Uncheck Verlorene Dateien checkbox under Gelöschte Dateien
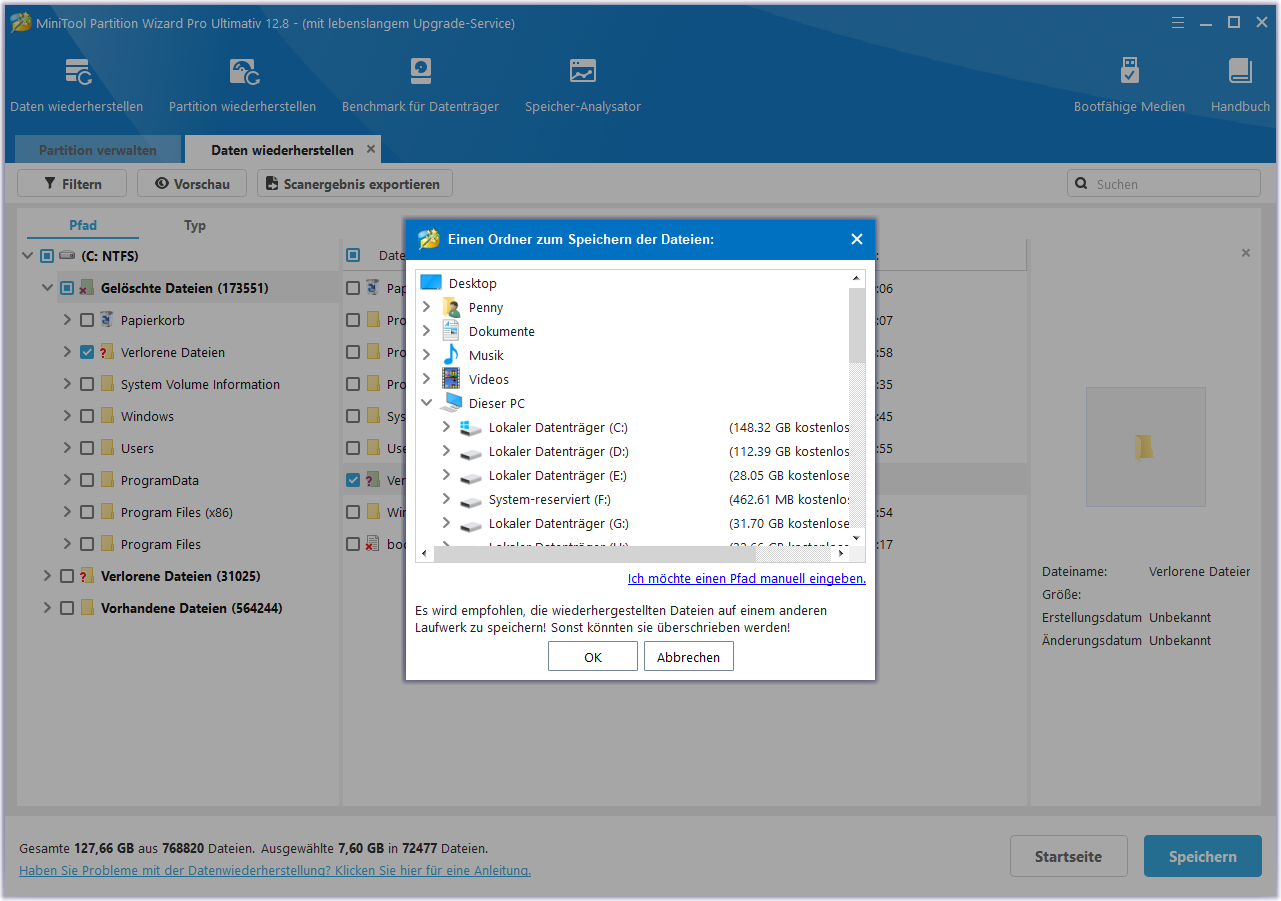The width and height of the screenshot is (1281, 901). [86, 352]
